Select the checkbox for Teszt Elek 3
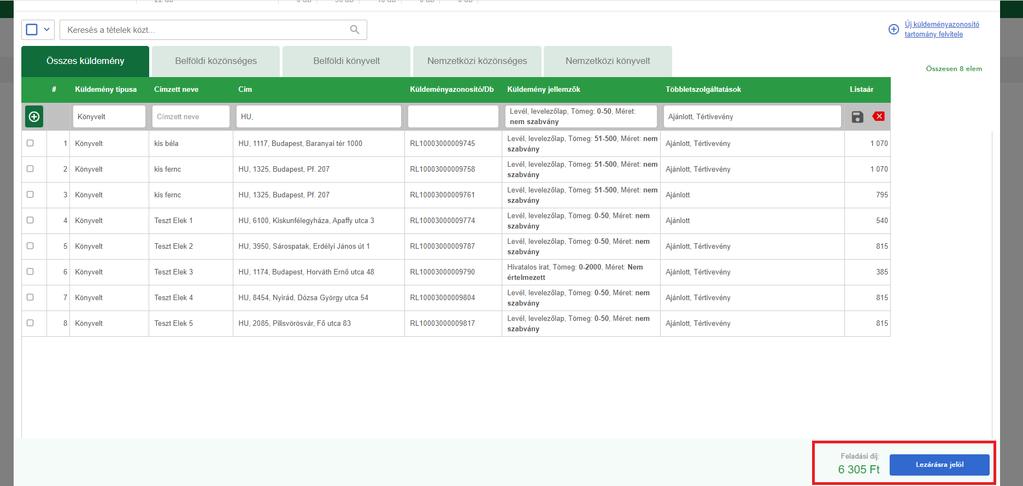Viewport: 1023px width, 486px height. coord(30,271)
